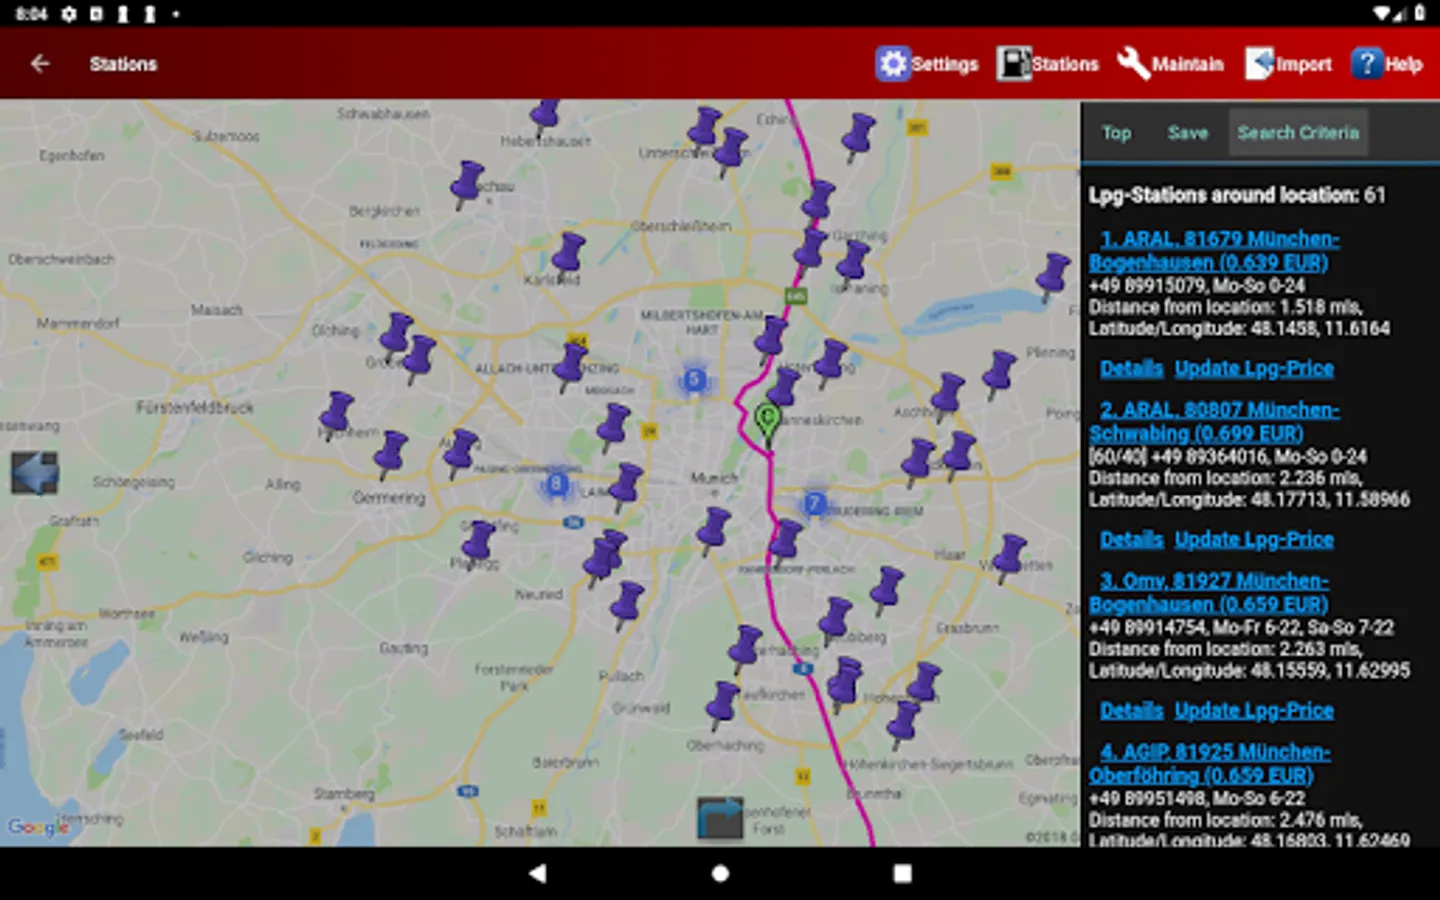Open station 3 Omv München-Bogenhausen link
The image size is (1440, 900).
[x=1209, y=593]
